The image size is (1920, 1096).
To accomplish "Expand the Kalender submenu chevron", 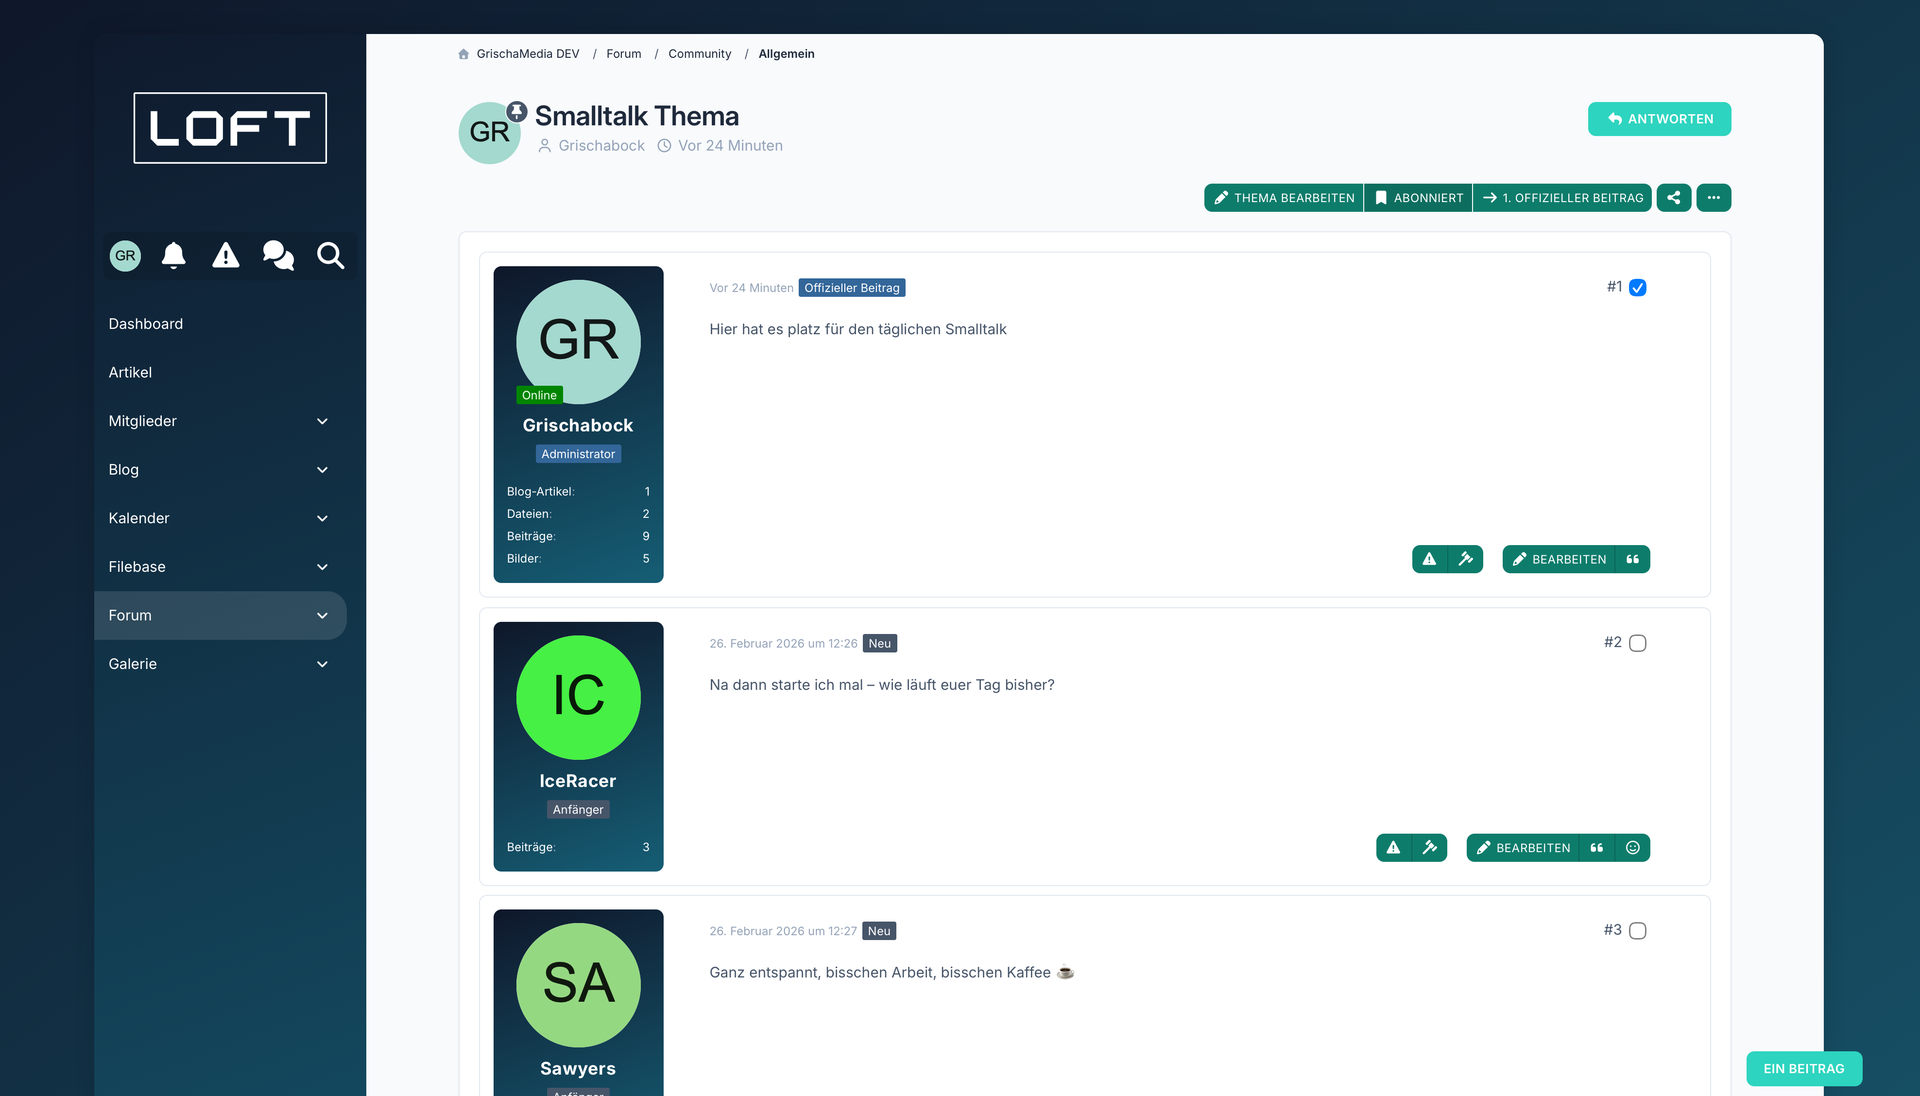I will pyautogui.click(x=322, y=518).
